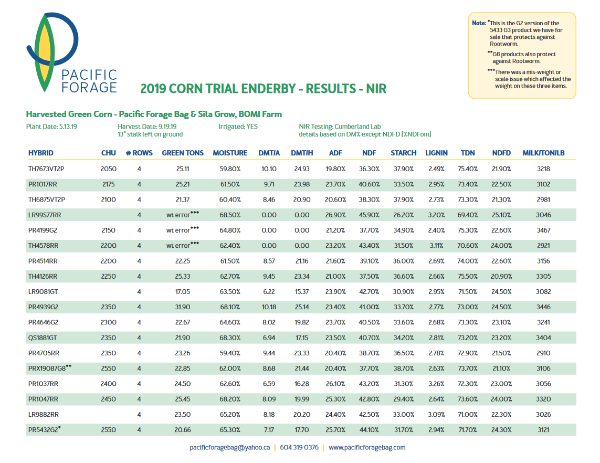
Task: Click the MILK/TON/LB column header
Action: (543, 153)
